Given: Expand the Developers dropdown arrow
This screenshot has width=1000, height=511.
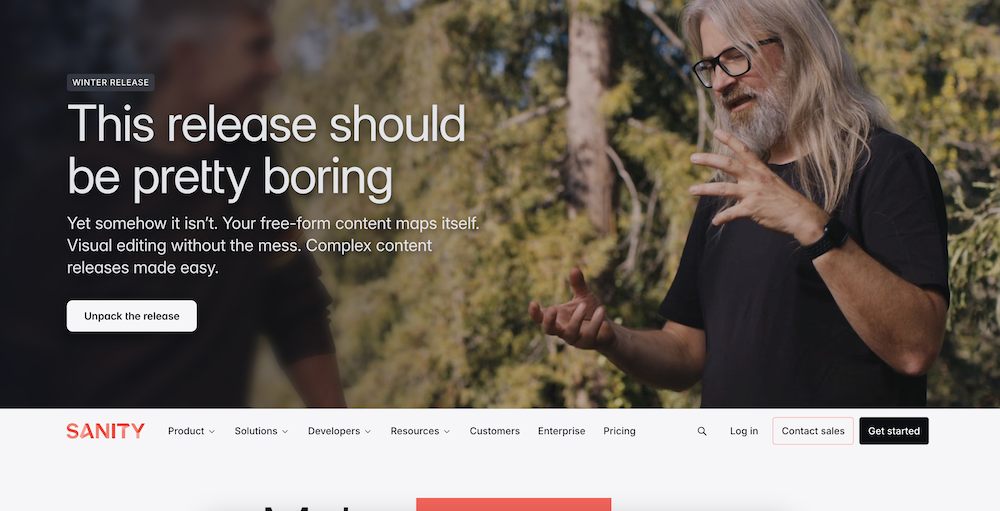Looking at the screenshot, I should tap(368, 432).
